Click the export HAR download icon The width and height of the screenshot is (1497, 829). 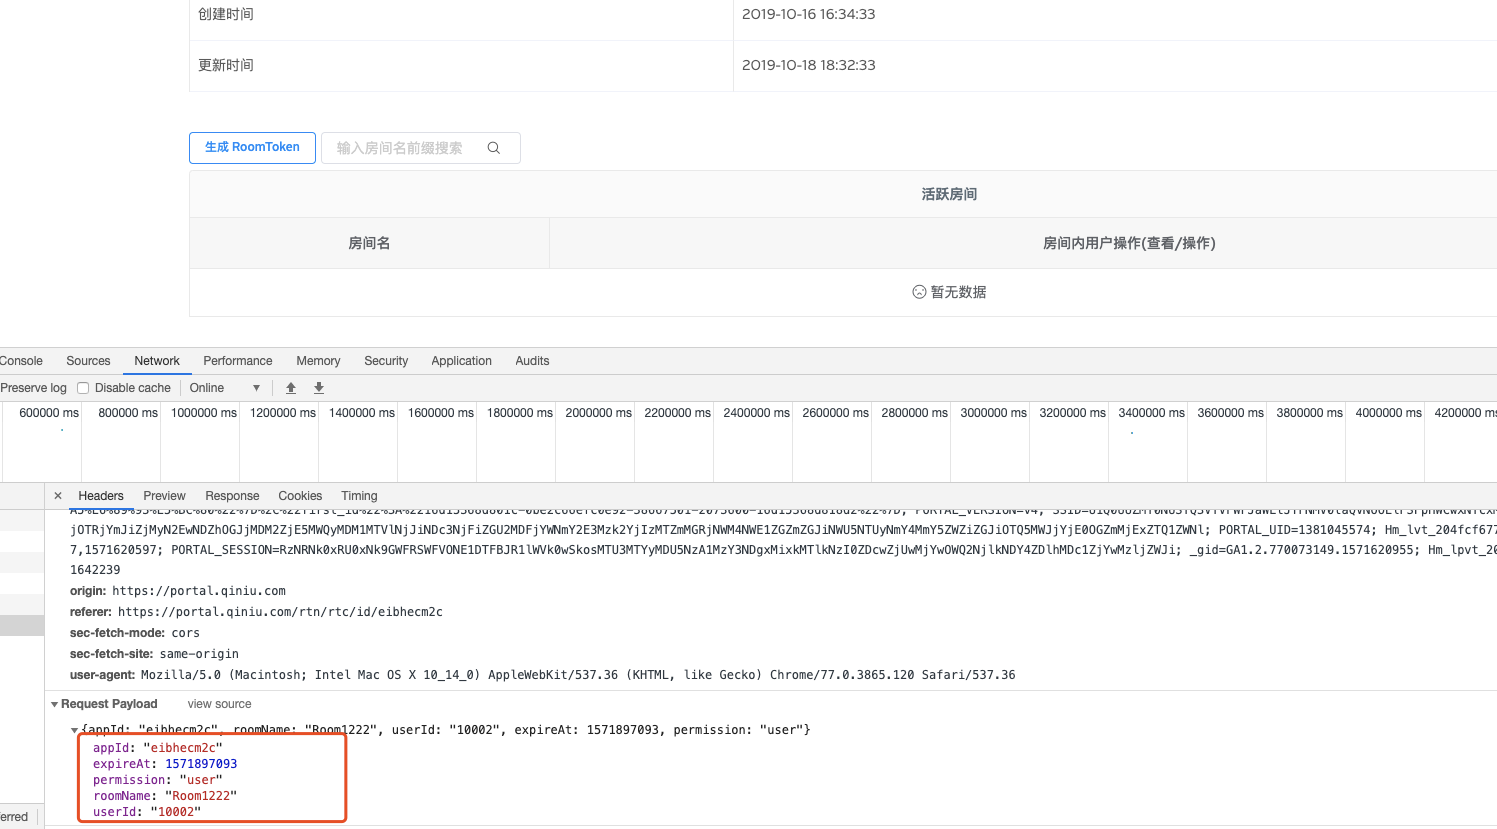[x=319, y=388]
